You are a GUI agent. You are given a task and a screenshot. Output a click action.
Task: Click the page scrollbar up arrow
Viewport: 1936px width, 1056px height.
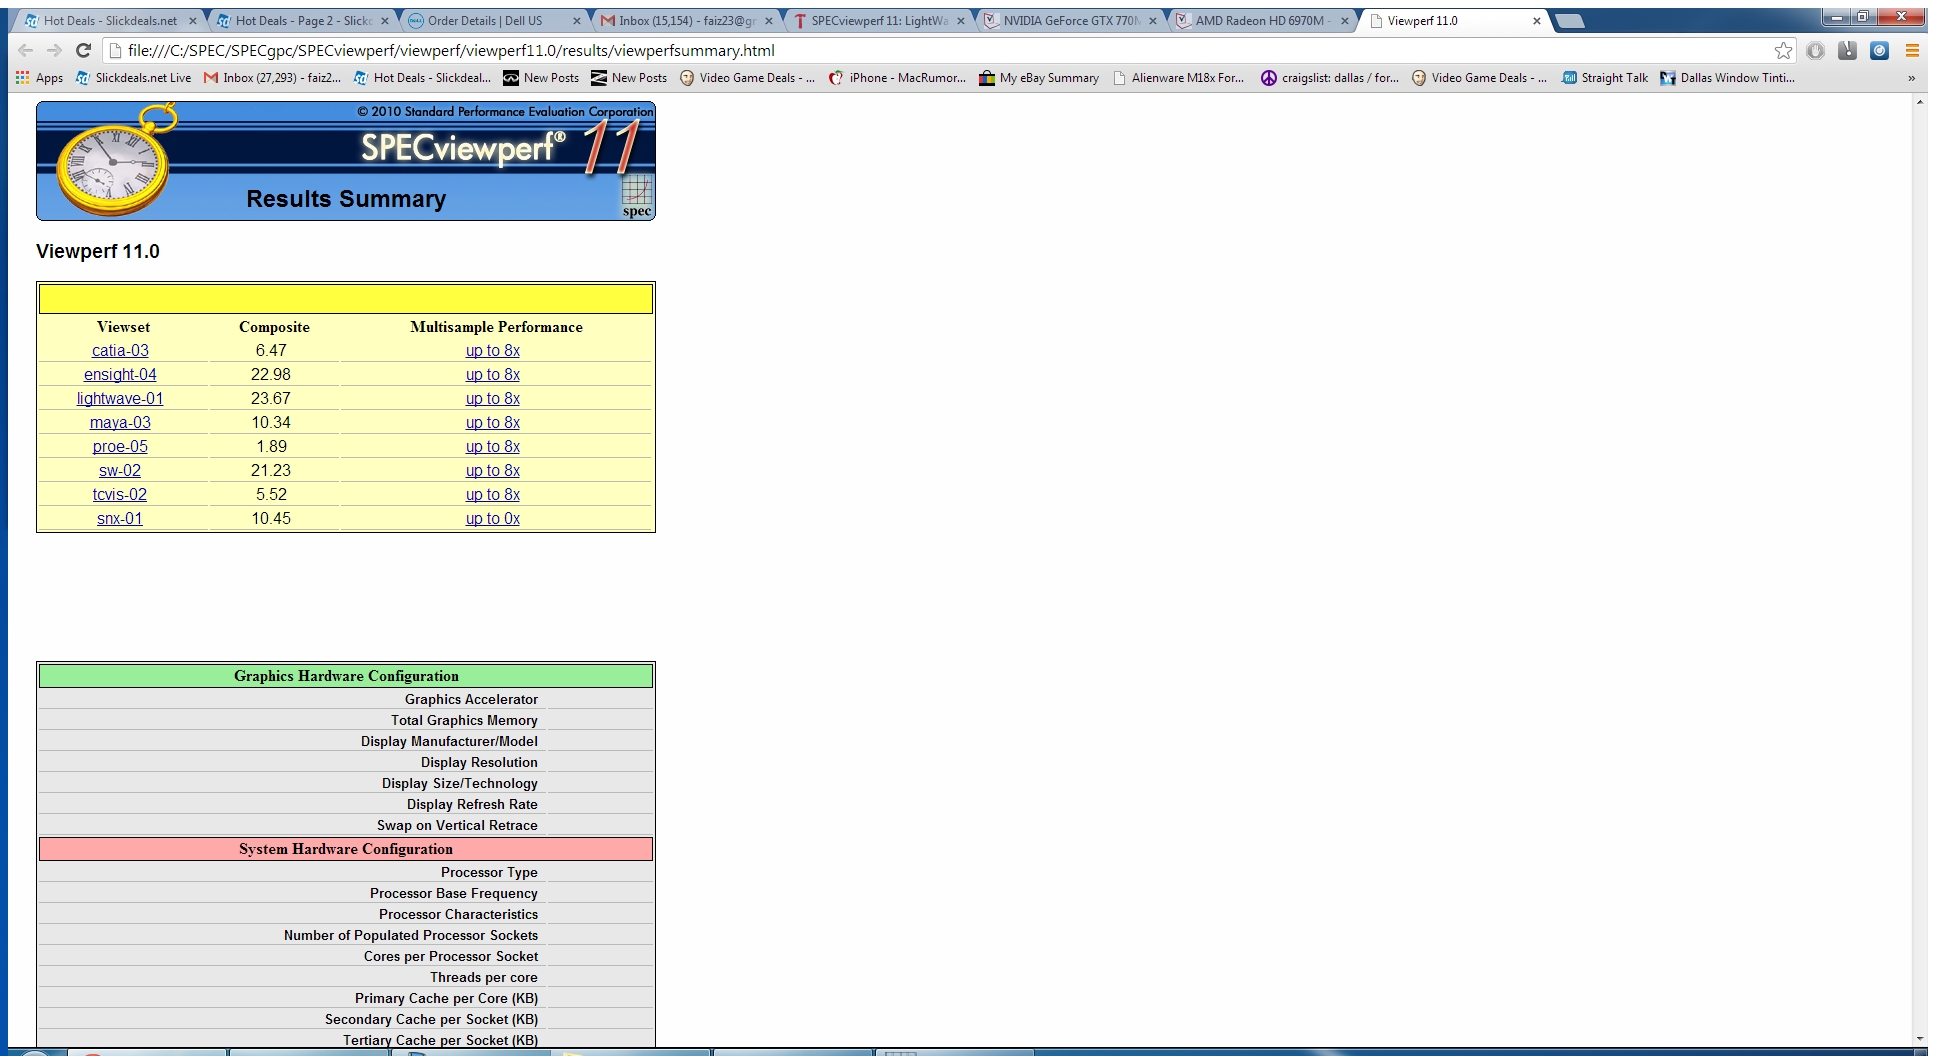(1919, 103)
